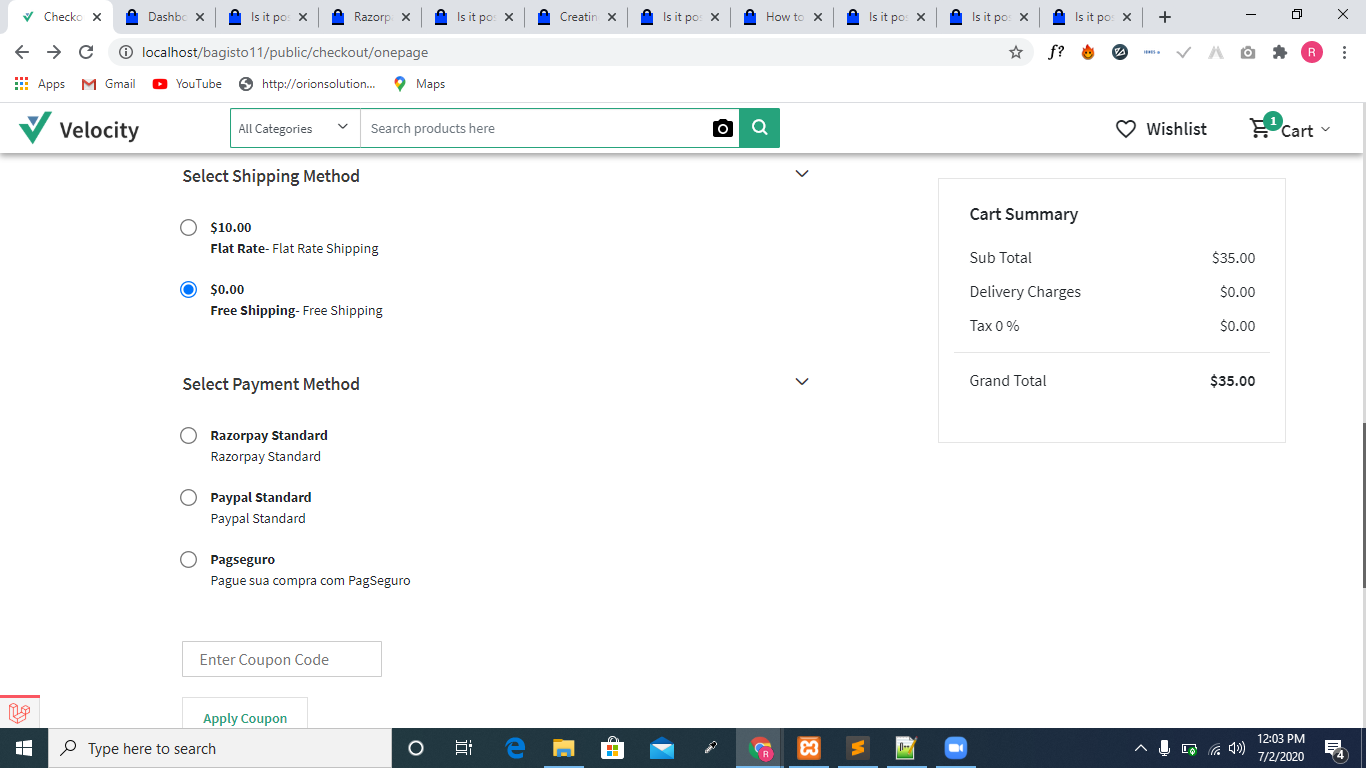The image size is (1366, 768).
Task: Open Microsoft Store from taskbar
Action: [612, 748]
